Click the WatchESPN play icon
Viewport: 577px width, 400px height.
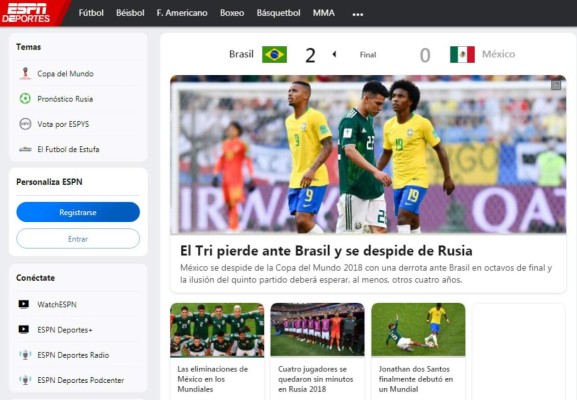[x=24, y=304]
